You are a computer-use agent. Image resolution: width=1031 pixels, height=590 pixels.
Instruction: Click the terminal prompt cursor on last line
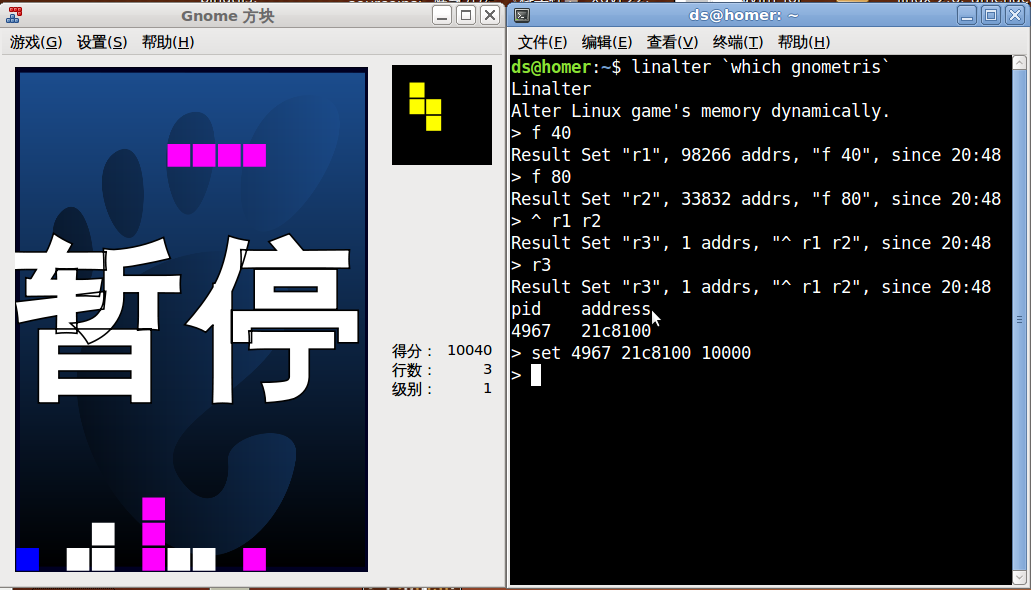point(536,376)
